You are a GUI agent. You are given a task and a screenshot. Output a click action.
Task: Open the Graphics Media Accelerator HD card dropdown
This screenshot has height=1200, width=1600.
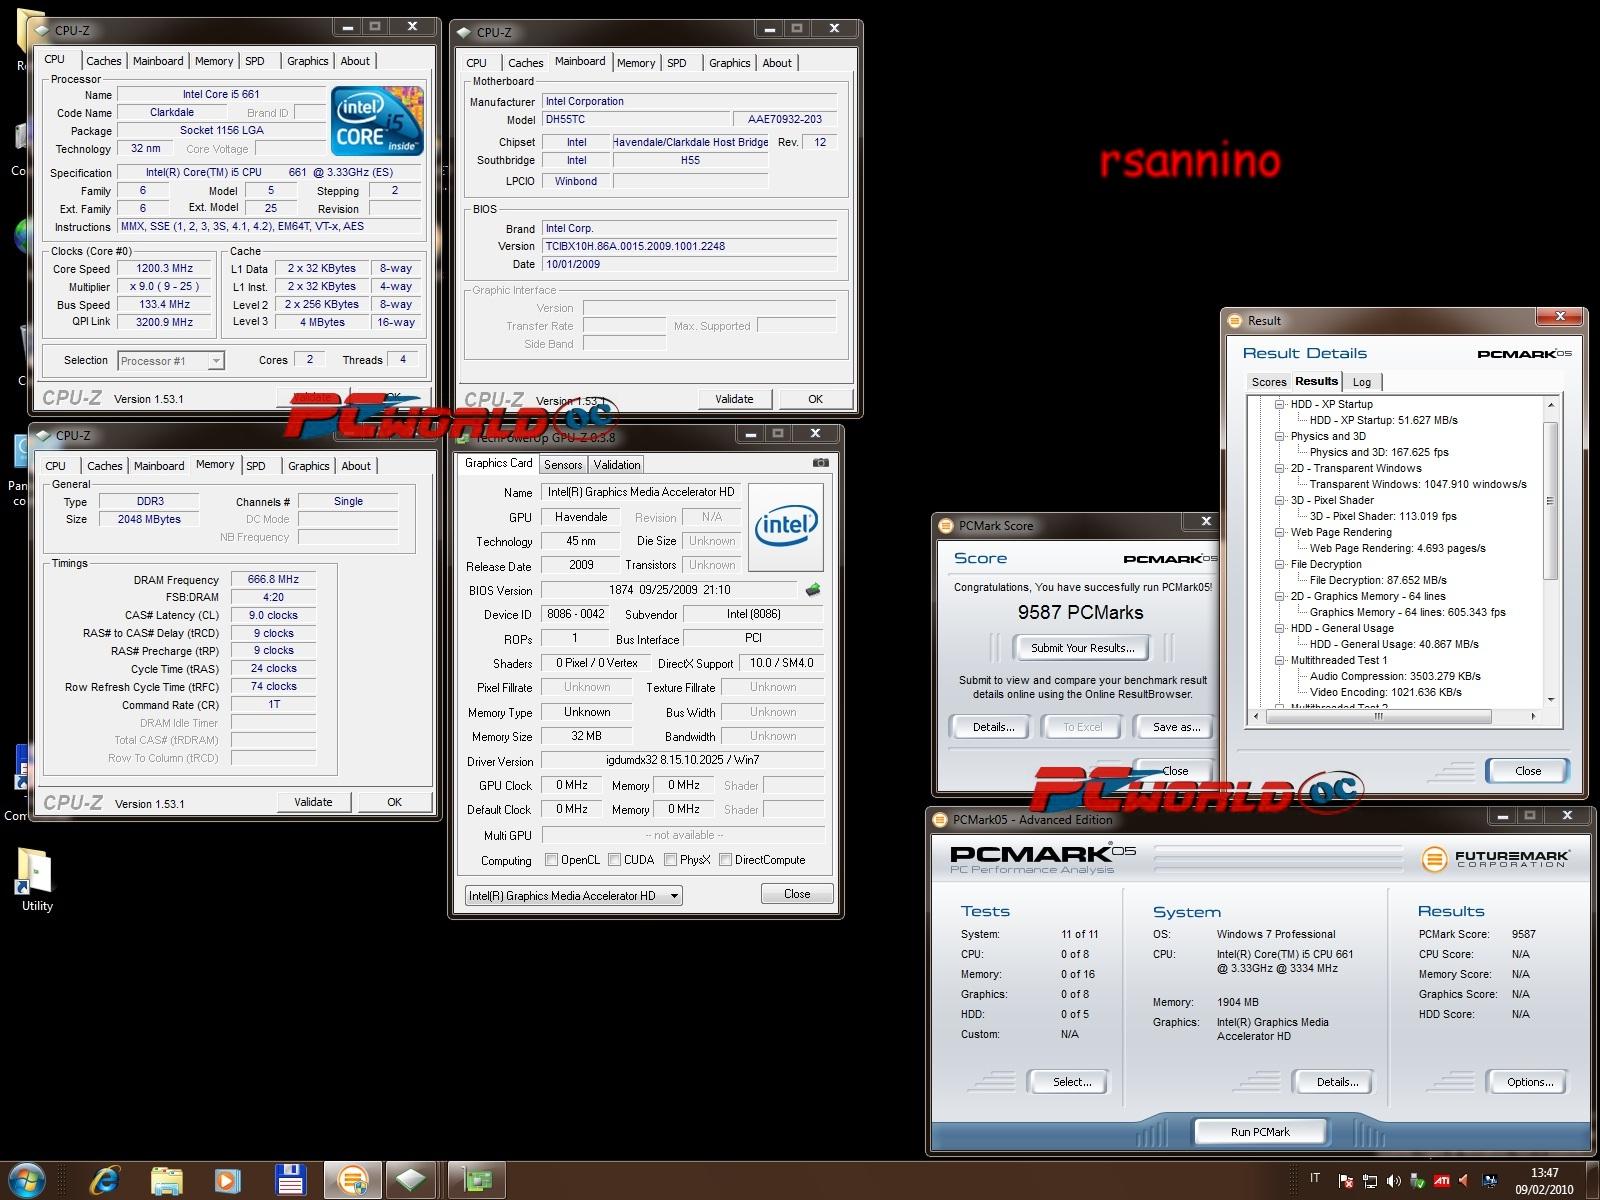point(573,896)
